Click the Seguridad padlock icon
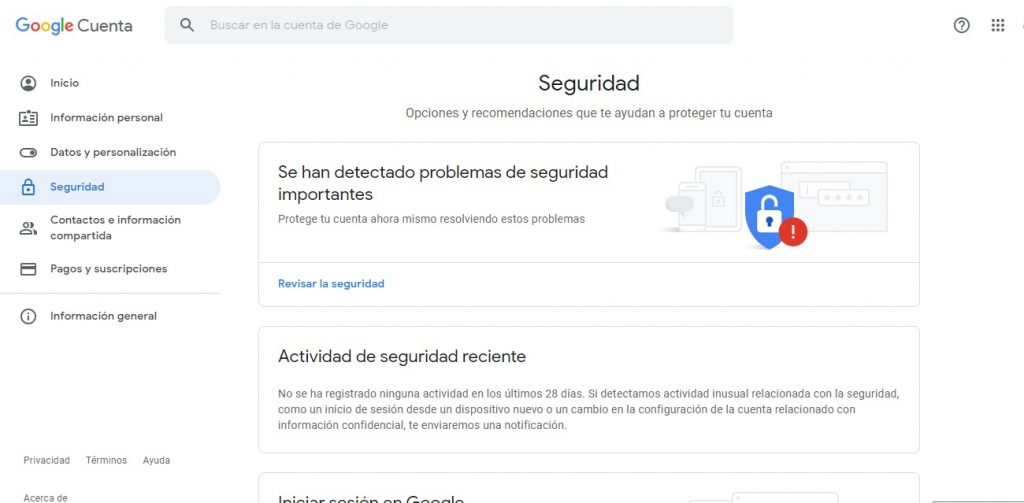Image resolution: width=1024 pixels, height=503 pixels. pyautogui.click(x=28, y=187)
